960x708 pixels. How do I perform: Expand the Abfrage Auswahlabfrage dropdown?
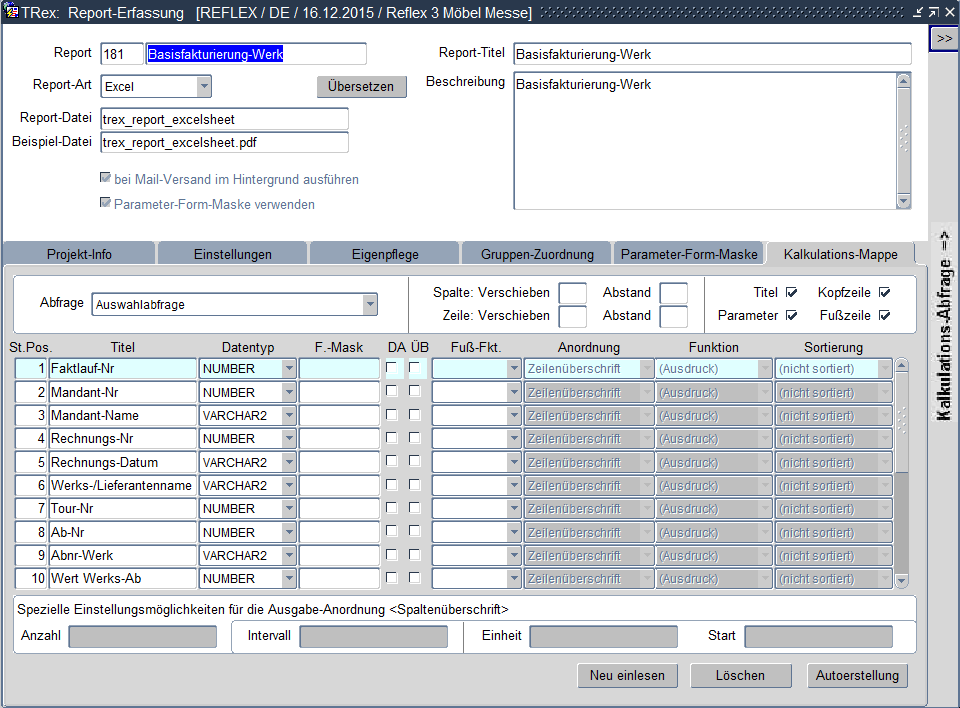coord(370,304)
